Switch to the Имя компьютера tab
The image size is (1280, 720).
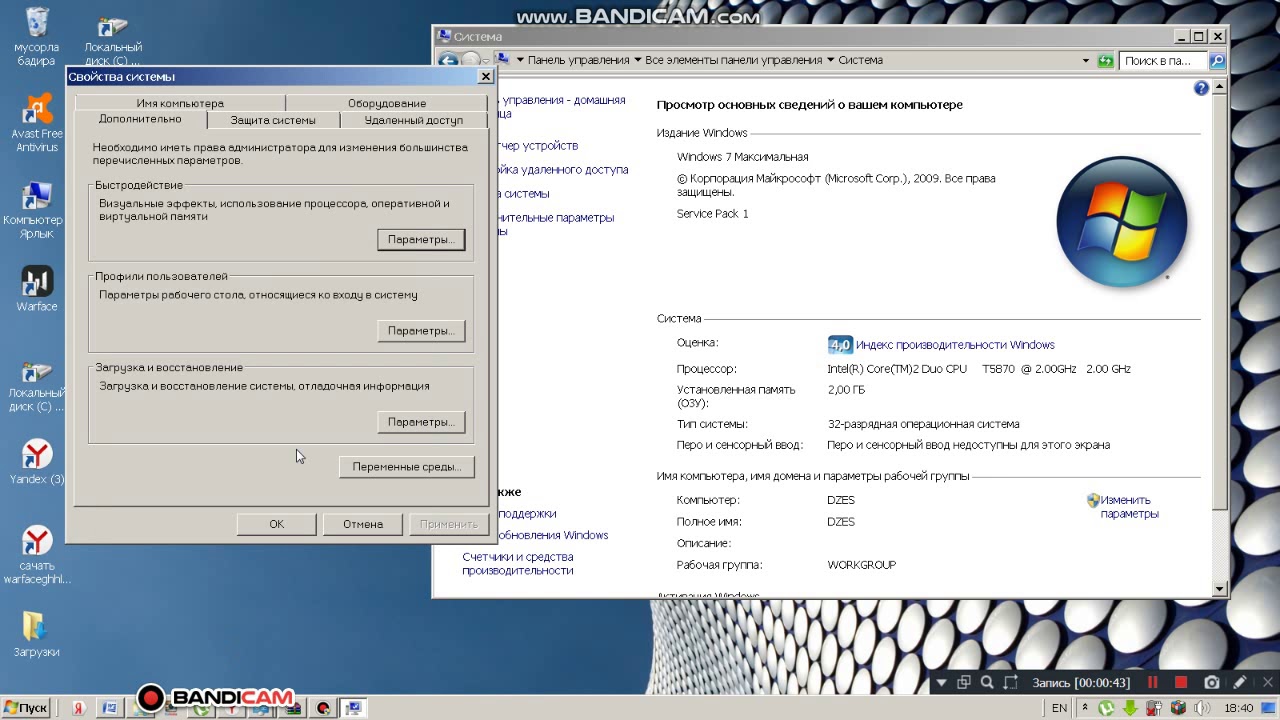(x=180, y=103)
